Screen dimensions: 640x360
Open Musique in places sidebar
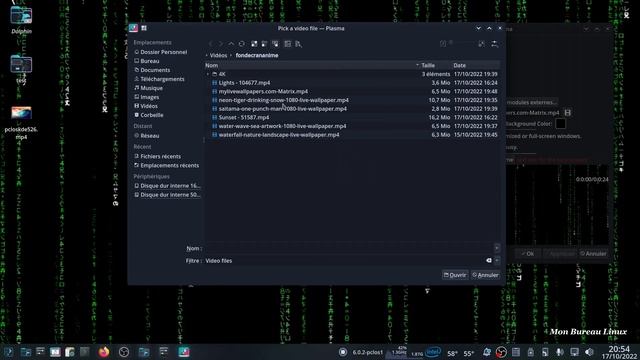coord(151,88)
